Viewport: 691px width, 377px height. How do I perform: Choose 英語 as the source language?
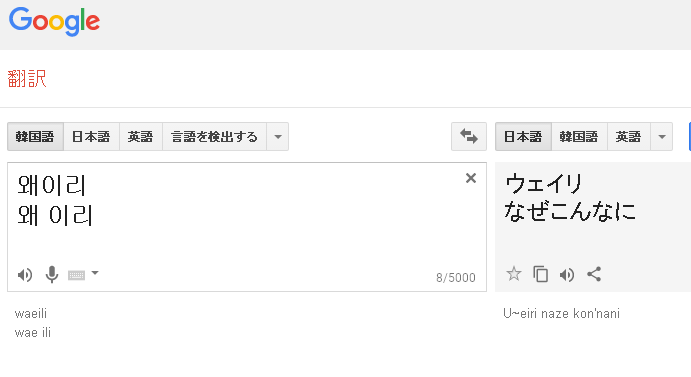[x=141, y=137]
